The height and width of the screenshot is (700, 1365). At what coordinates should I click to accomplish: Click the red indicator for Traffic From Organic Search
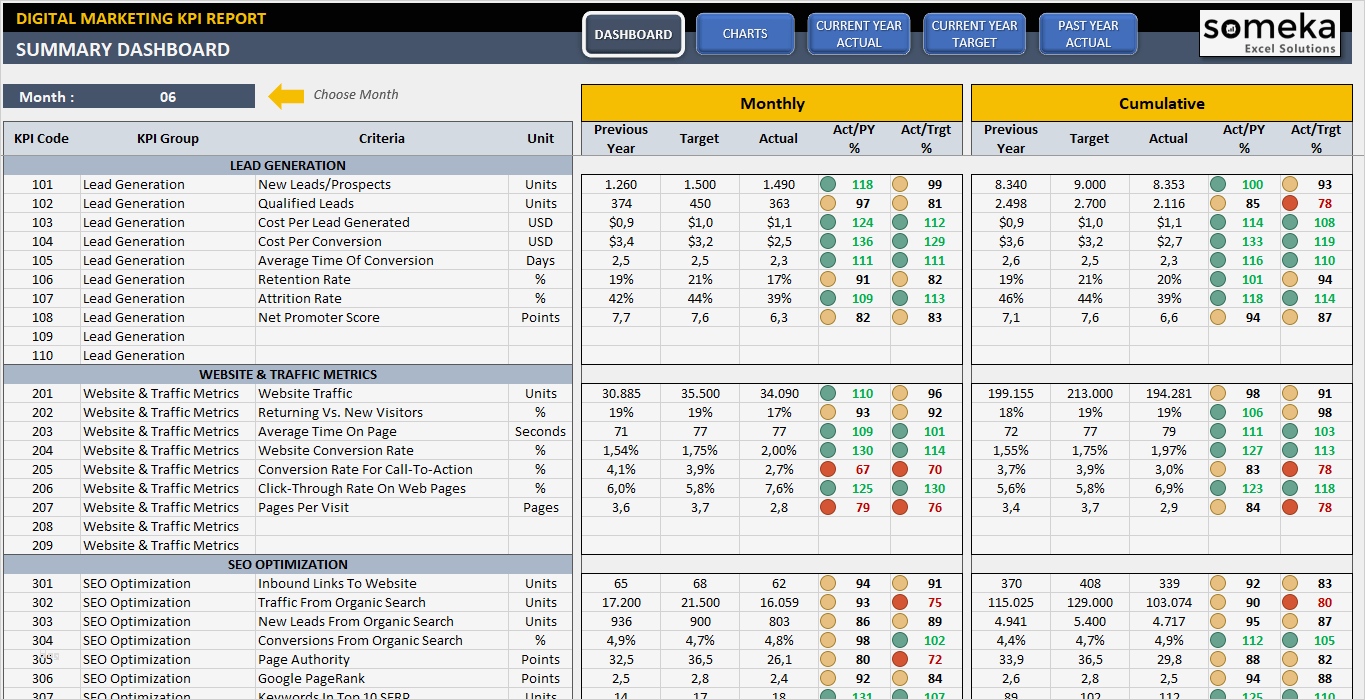(900, 602)
